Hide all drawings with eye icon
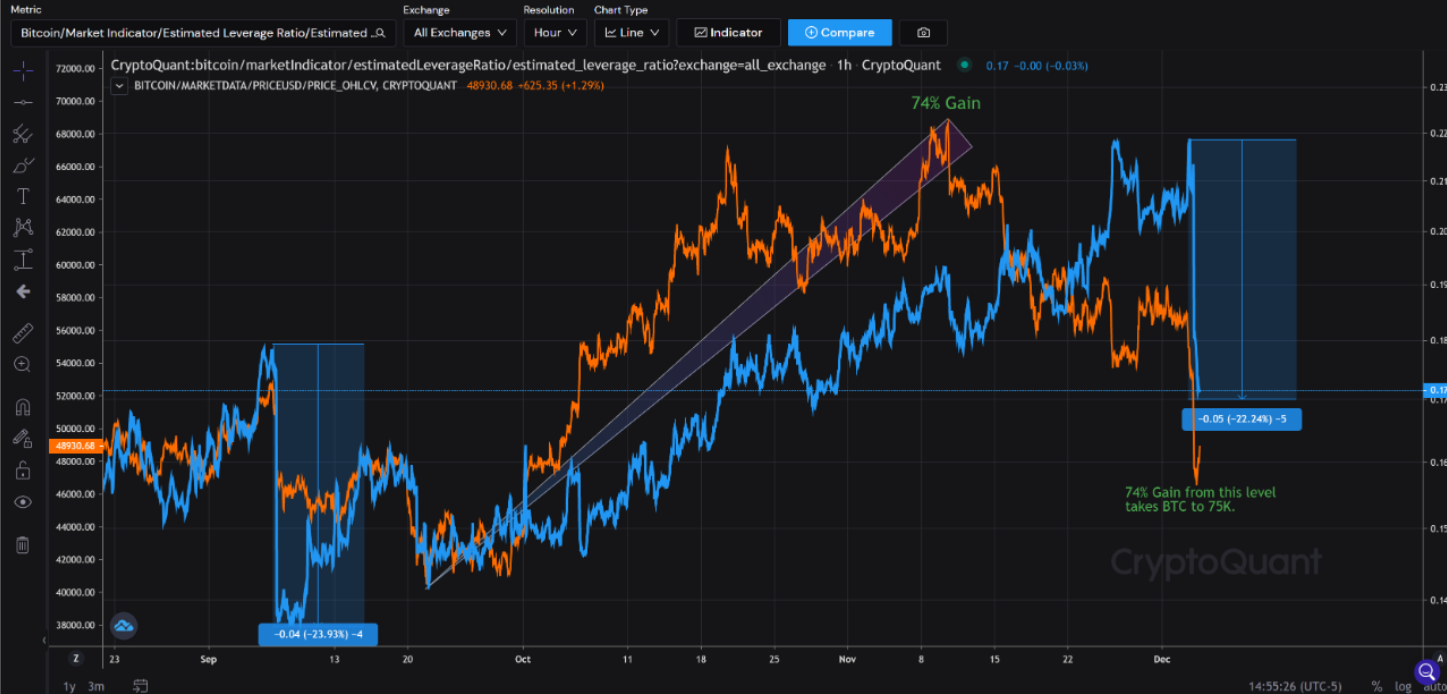Screen dimensions: 1447x694 click(x=22, y=502)
